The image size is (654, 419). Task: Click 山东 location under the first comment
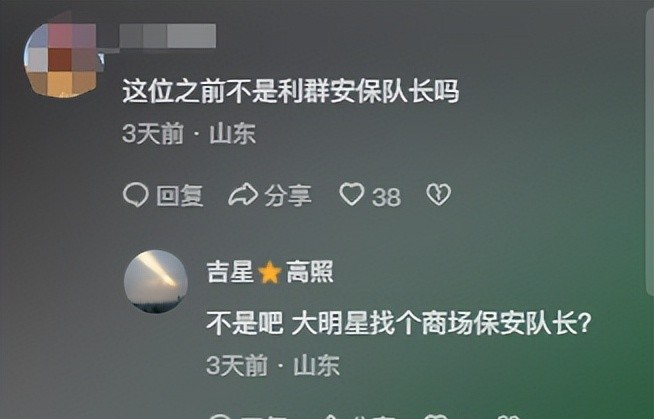[232, 134]
